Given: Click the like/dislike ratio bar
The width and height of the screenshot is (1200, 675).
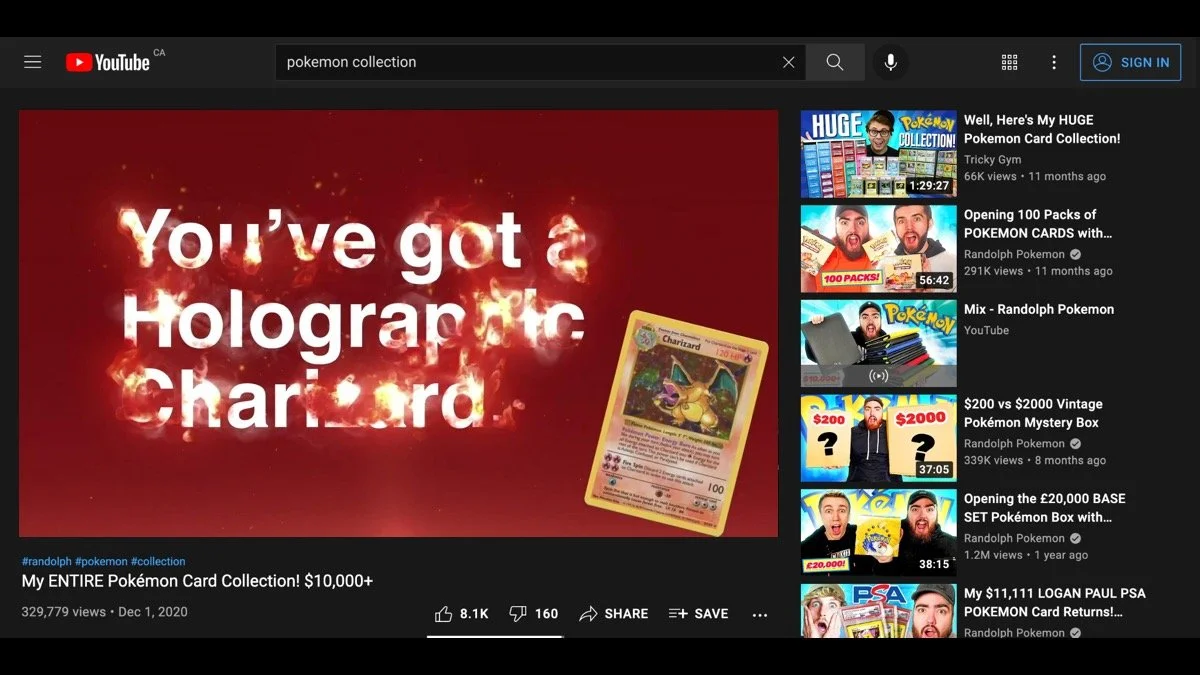Looking at the screenshot, I should [x=494, y=635].
